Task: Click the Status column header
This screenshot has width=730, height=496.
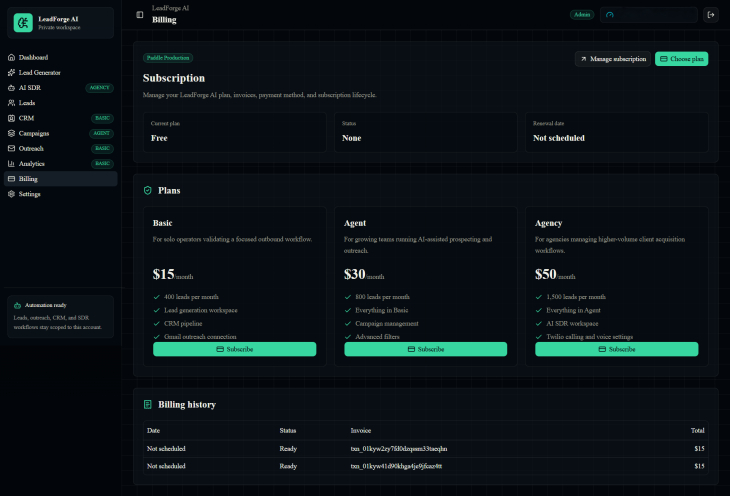Action: point(288,431)
